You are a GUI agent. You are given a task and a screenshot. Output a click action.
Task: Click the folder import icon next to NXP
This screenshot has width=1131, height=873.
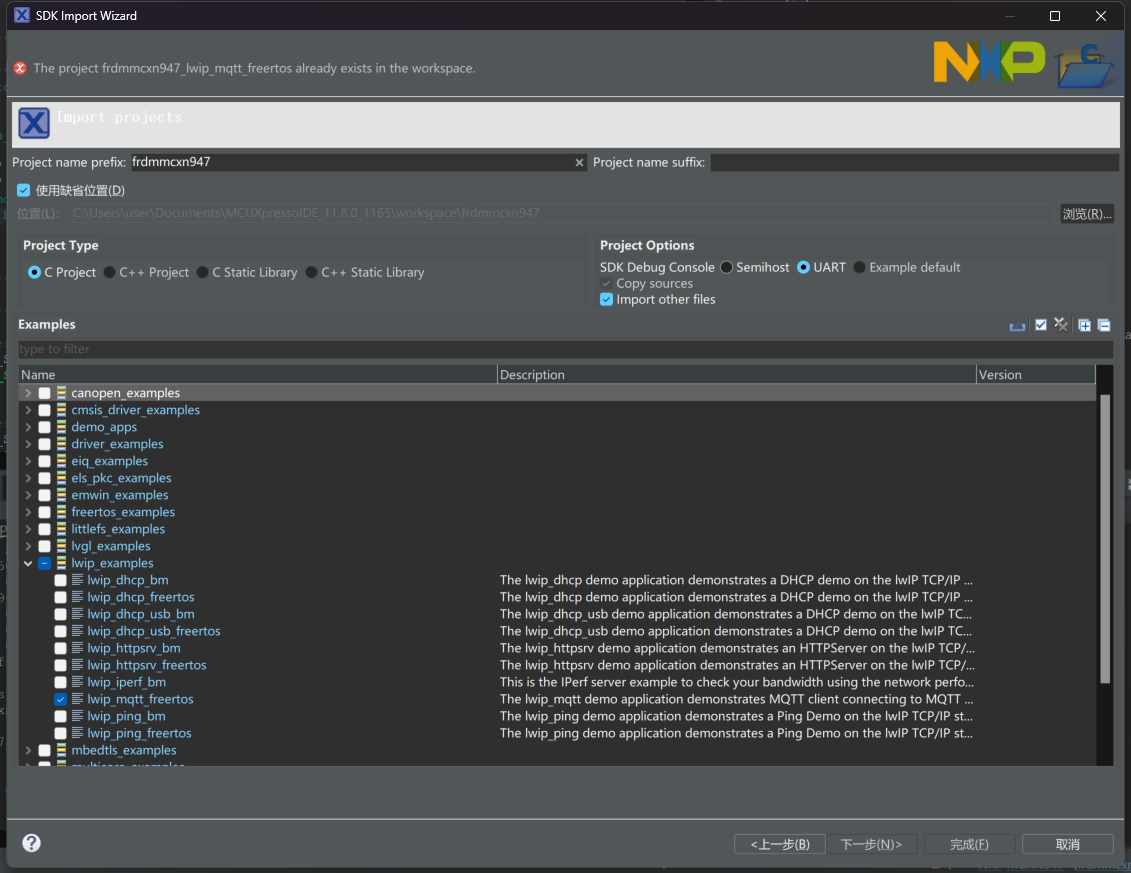tap(1085, 66)
